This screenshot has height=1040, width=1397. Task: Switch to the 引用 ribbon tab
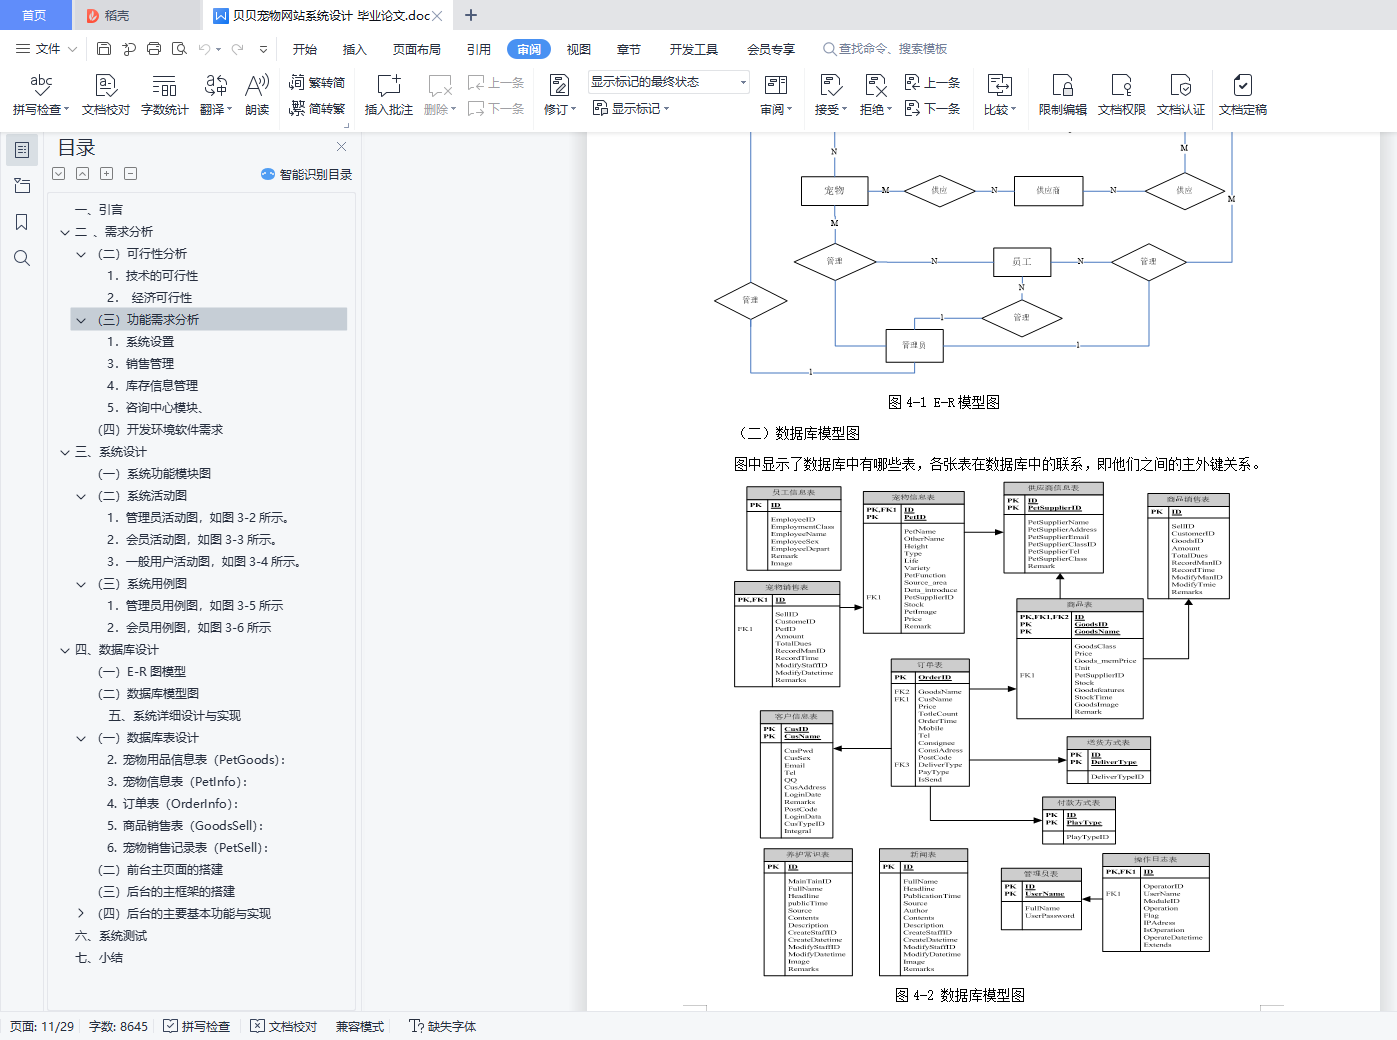(x=479, y=49)
